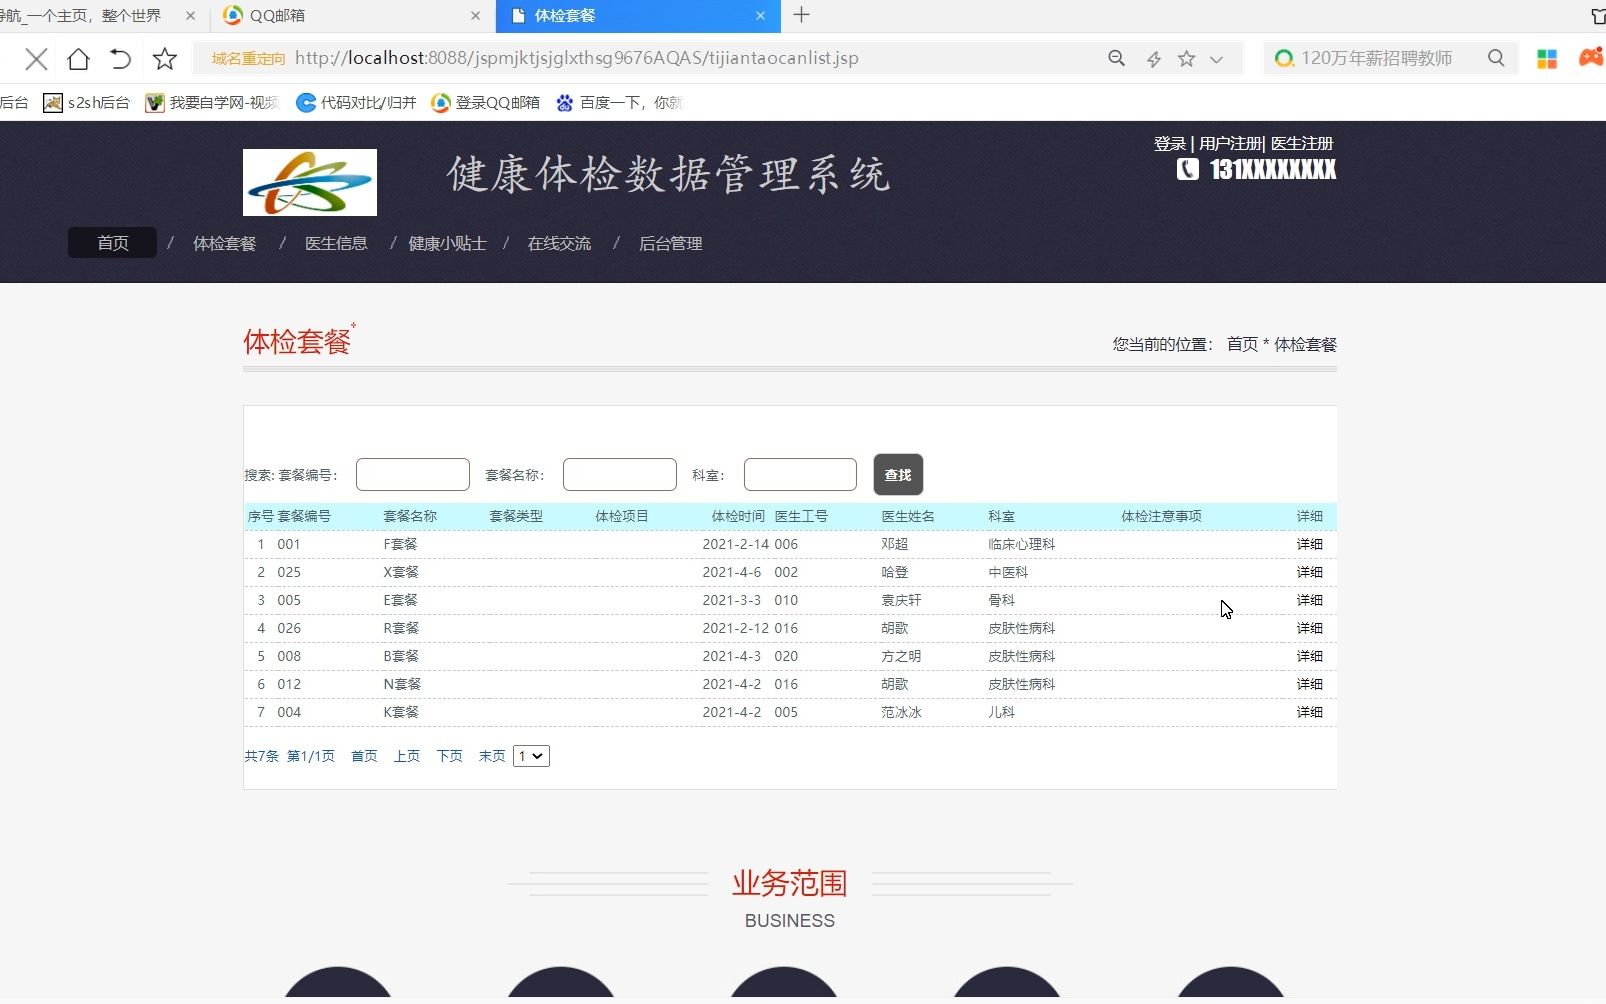Screen dimensions: 1606x1004
Task: Select the 范冰冰 doctor name cell
Action: [901, 712]
